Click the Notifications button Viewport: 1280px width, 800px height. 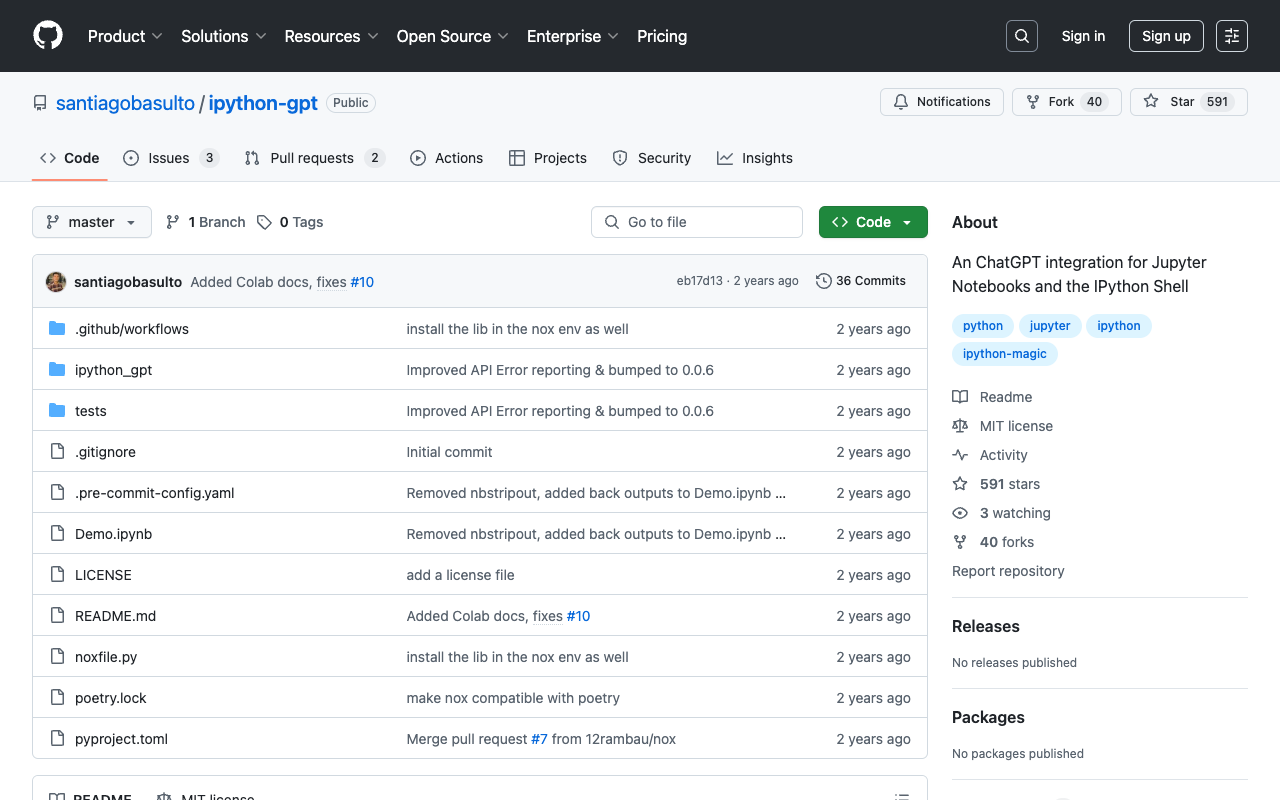(x=942, y=102)
